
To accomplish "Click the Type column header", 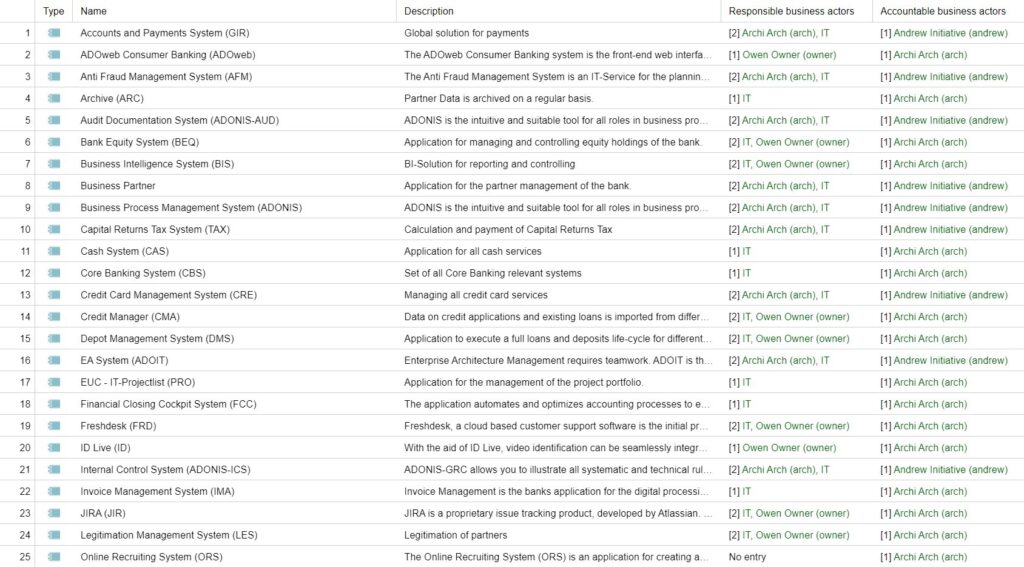I will tap(54, 11).
